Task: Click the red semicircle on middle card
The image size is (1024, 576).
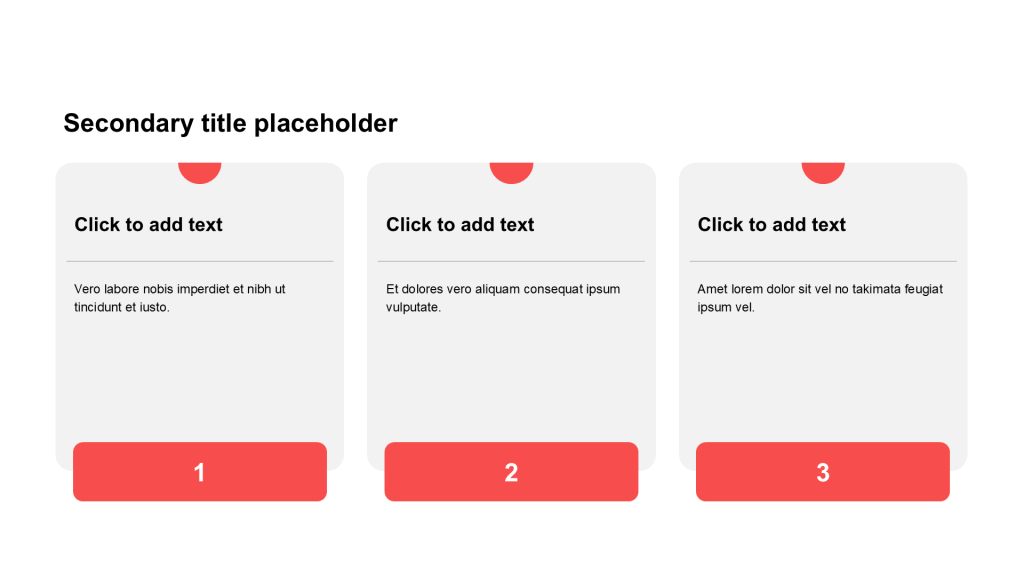Action: (x=511, y=172)
